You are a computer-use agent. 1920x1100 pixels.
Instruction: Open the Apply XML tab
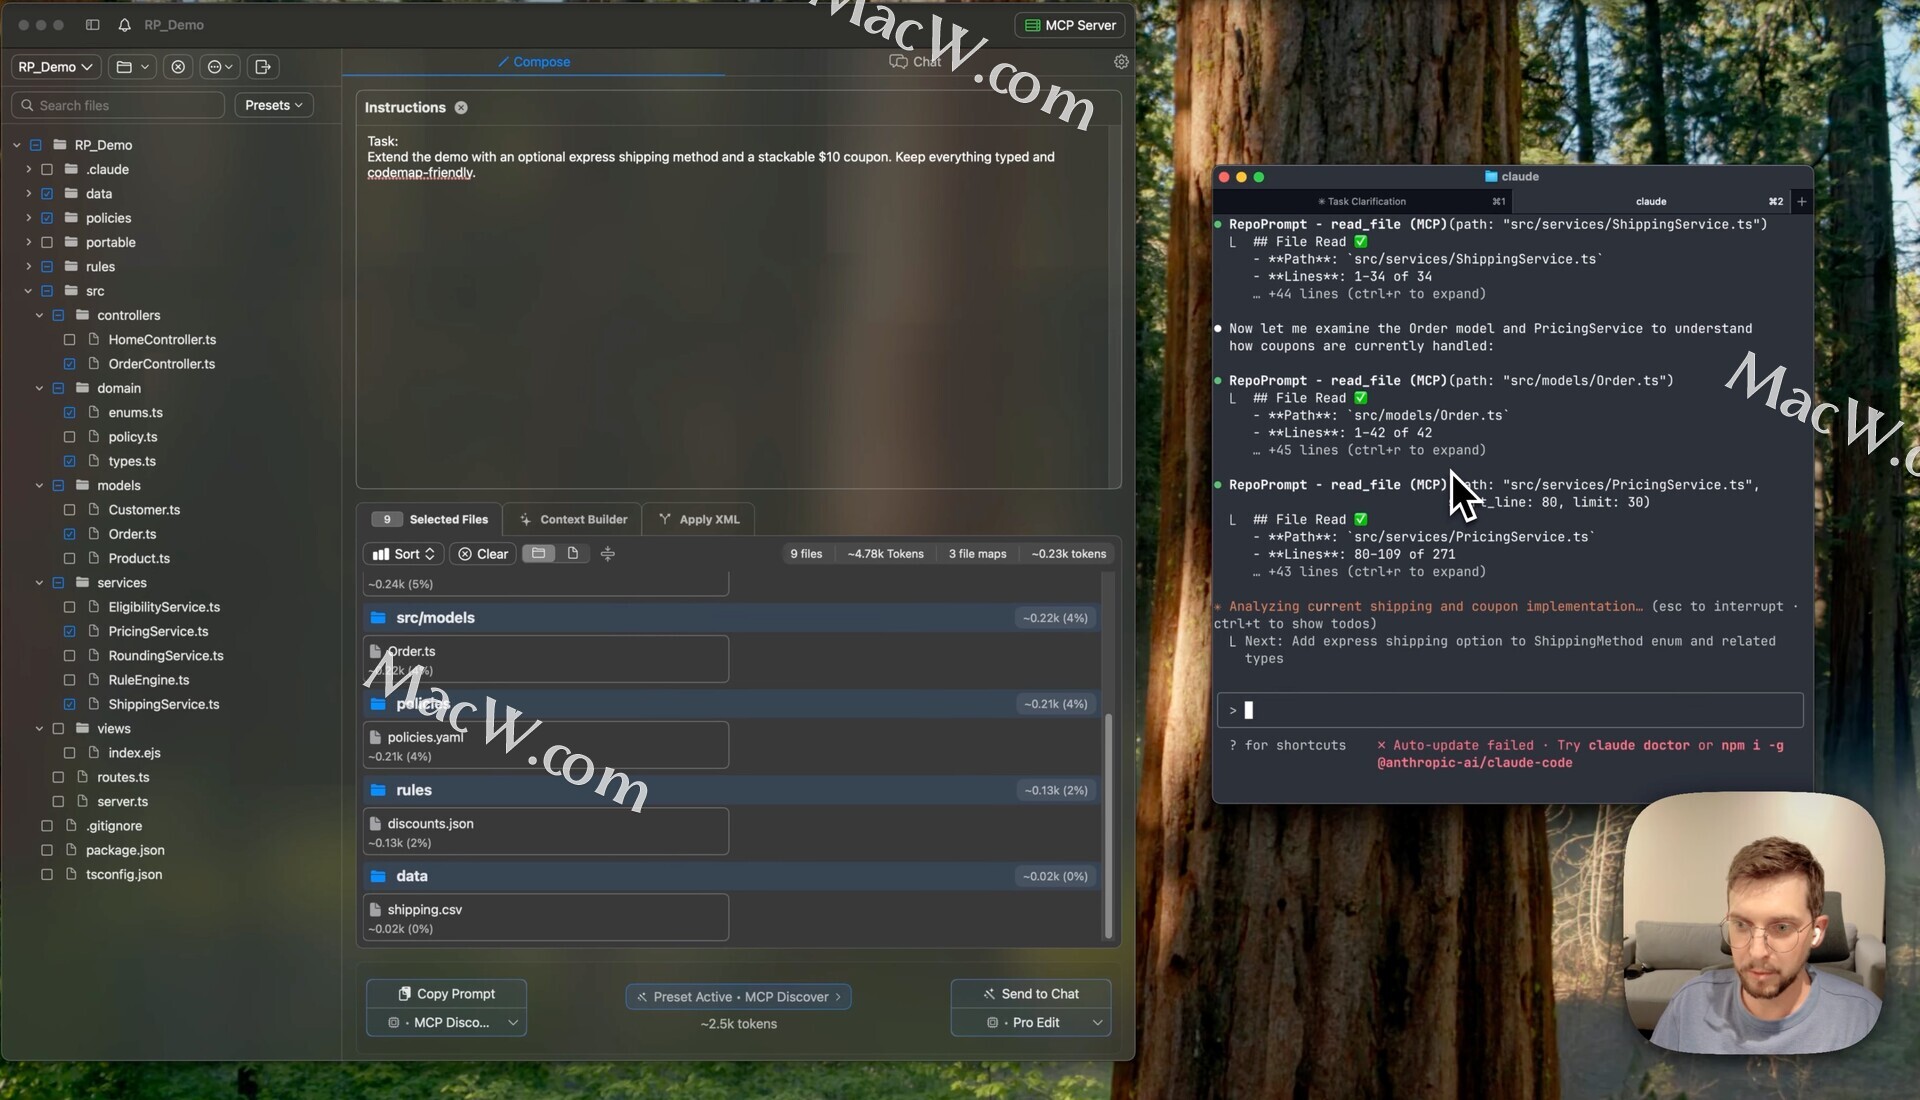coord(699,519)
